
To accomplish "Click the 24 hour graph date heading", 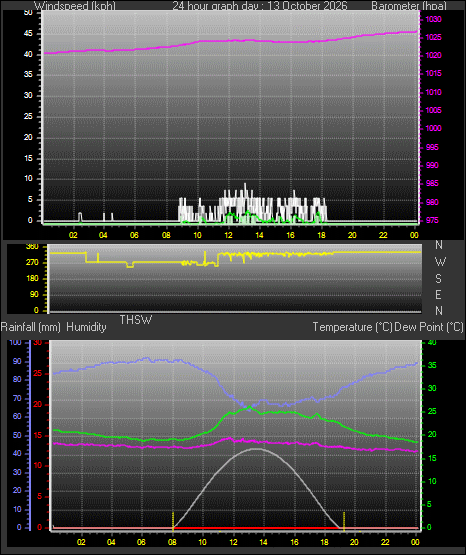I will click(260, 6).
